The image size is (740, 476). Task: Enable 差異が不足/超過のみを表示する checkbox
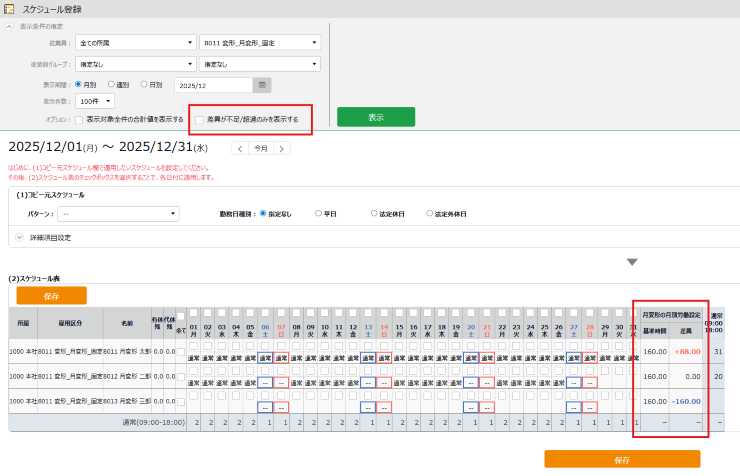201,119
